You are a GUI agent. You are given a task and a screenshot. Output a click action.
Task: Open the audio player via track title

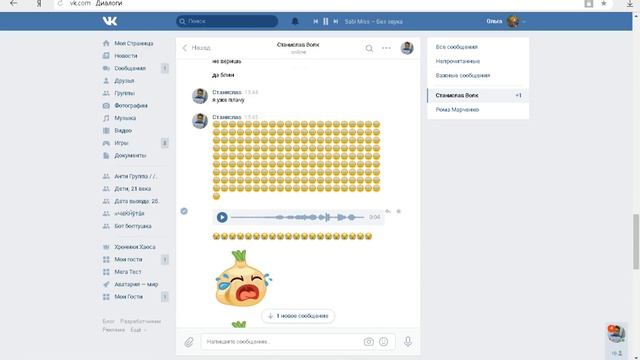click(373, 21)
